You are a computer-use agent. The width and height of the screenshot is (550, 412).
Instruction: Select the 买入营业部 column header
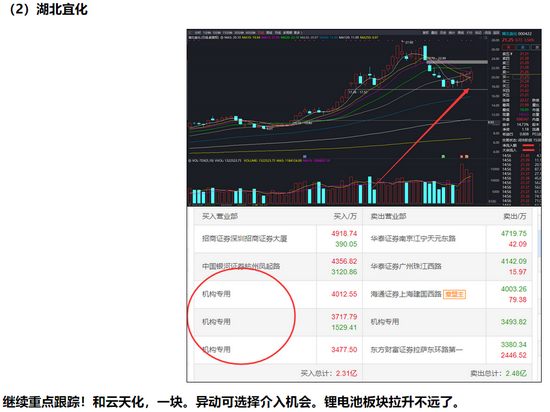(x=220, y=216)
